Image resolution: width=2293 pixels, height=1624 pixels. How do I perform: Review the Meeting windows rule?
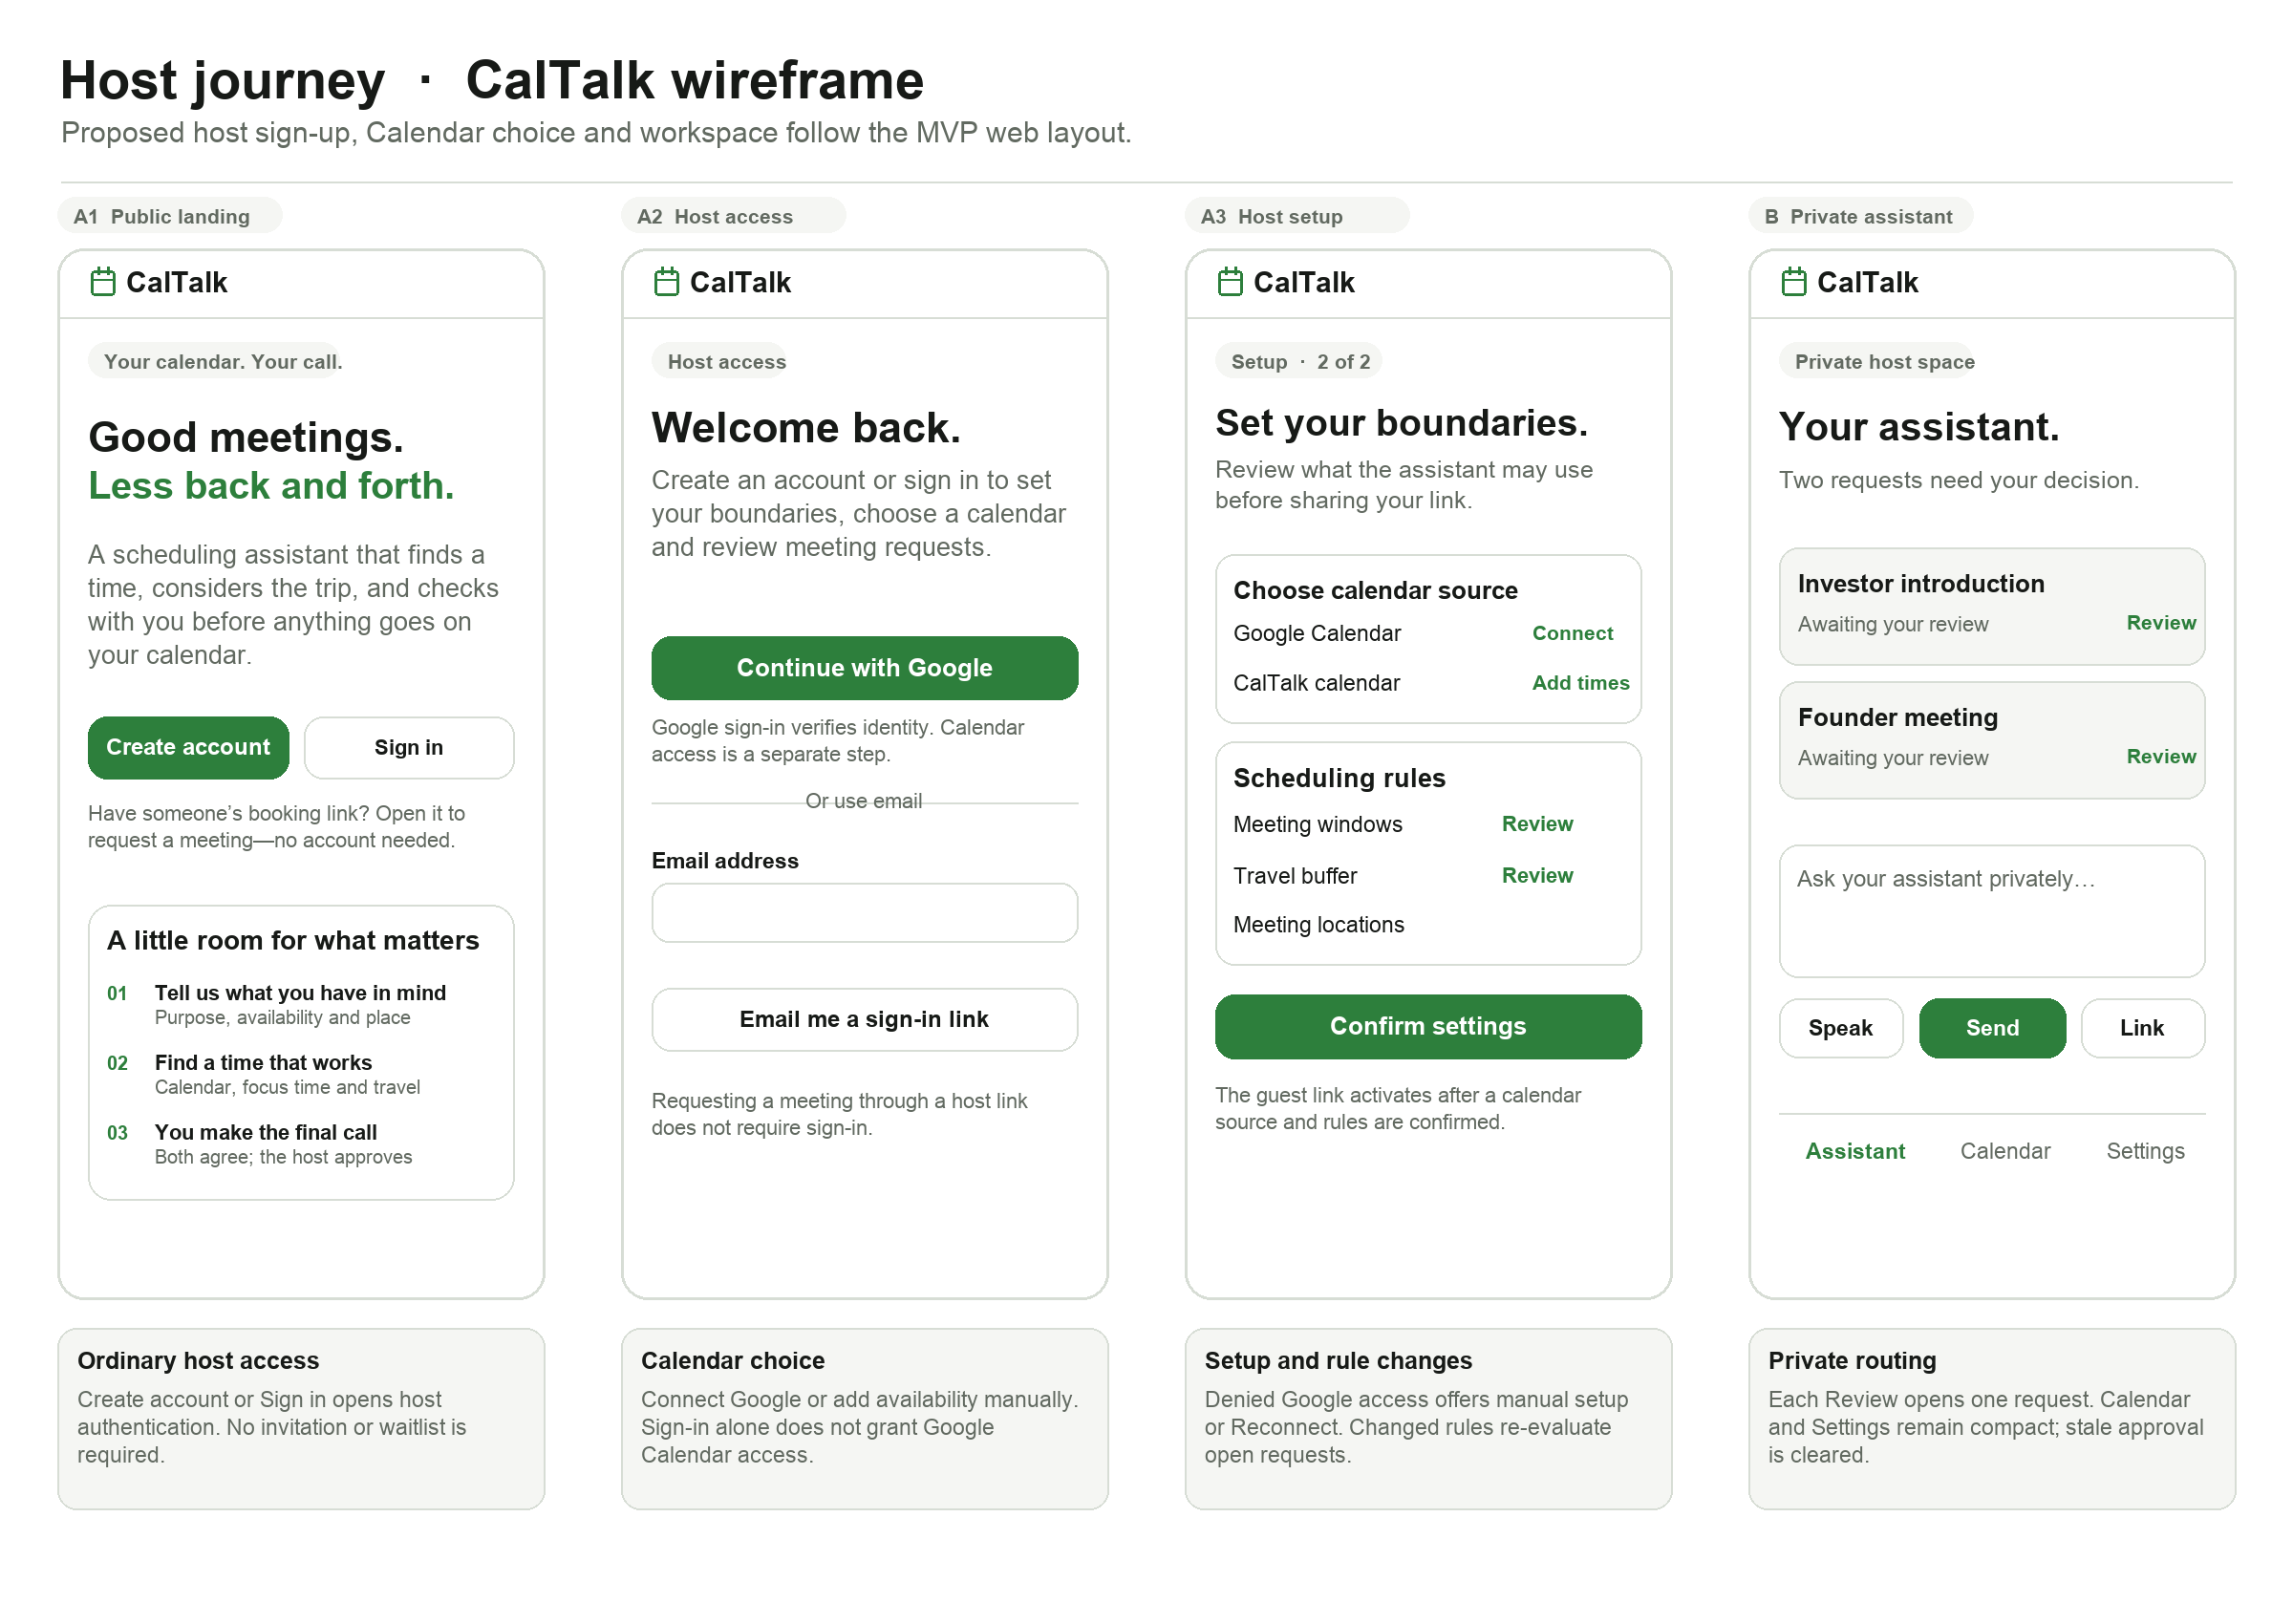coord(1536,824)
